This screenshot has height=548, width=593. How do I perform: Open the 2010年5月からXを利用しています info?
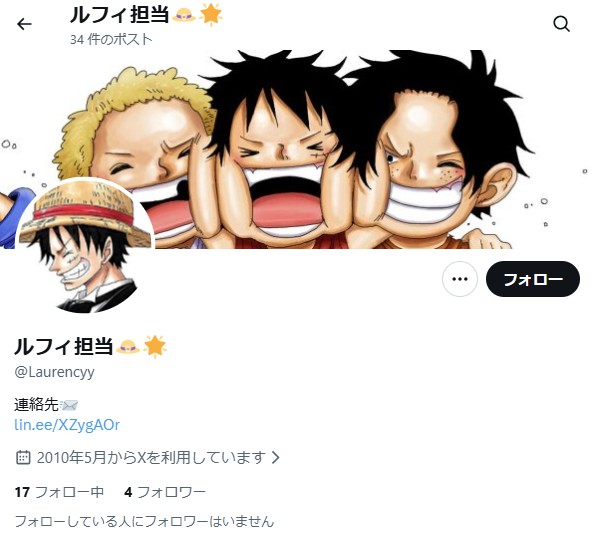coord(151,457)
